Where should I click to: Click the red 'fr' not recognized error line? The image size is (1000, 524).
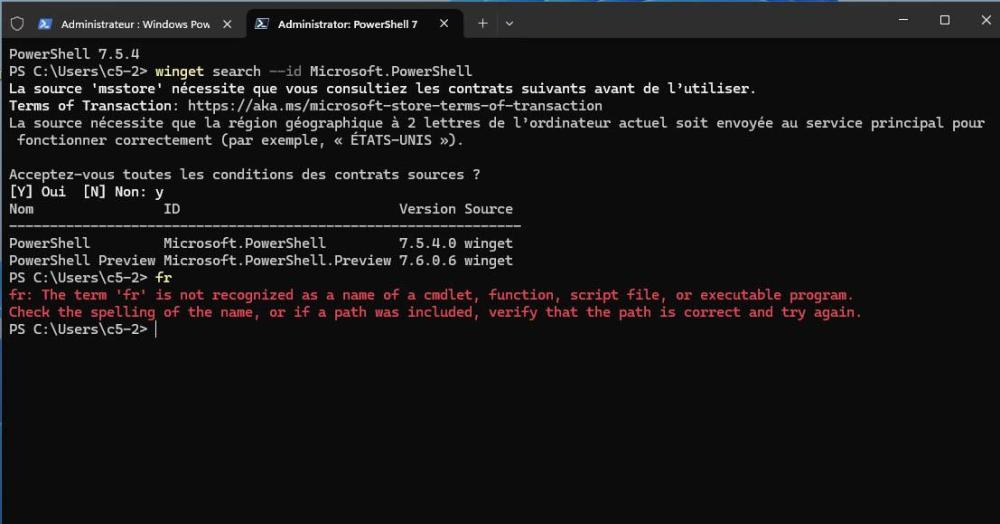coord(430,295)
